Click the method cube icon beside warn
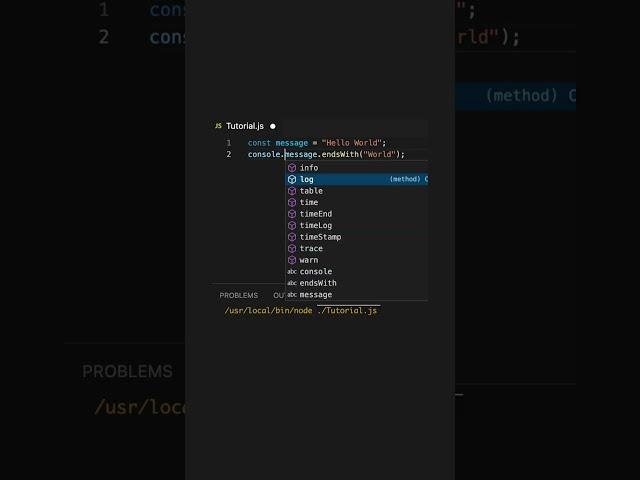The height and width of the screenshot is (480, 640). 292,260
